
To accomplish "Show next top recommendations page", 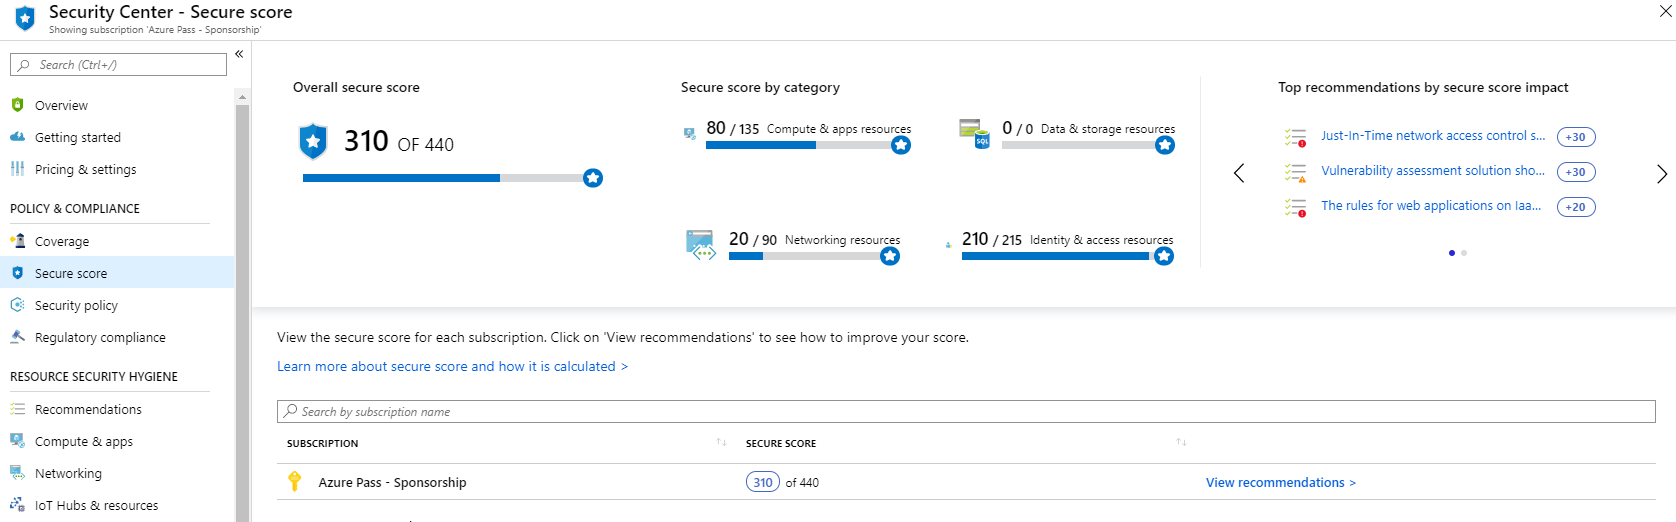I will point(1661,174).
